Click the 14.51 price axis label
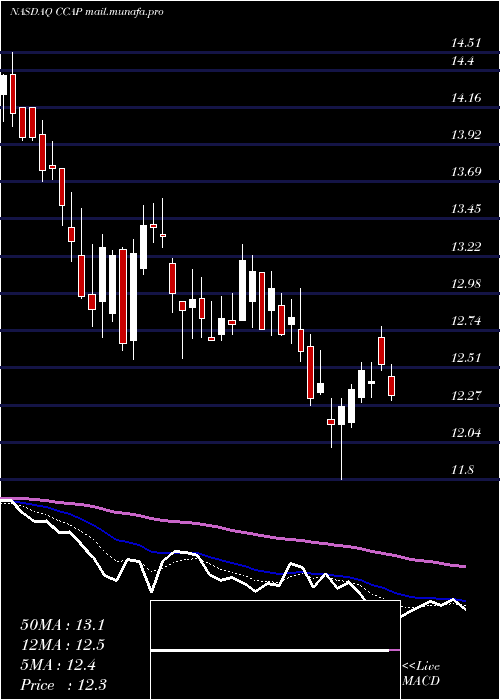 tap(466, 44)
